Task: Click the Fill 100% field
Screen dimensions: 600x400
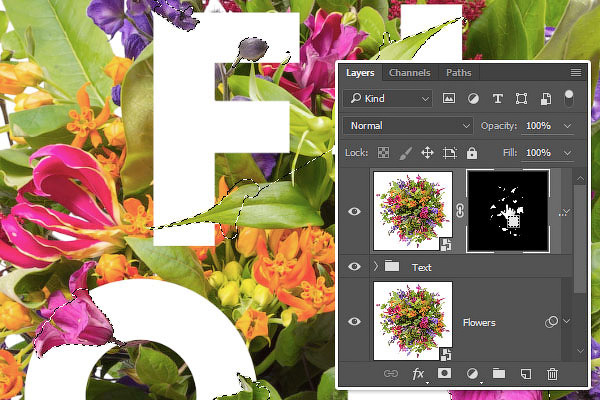Action: click(538, 153)
